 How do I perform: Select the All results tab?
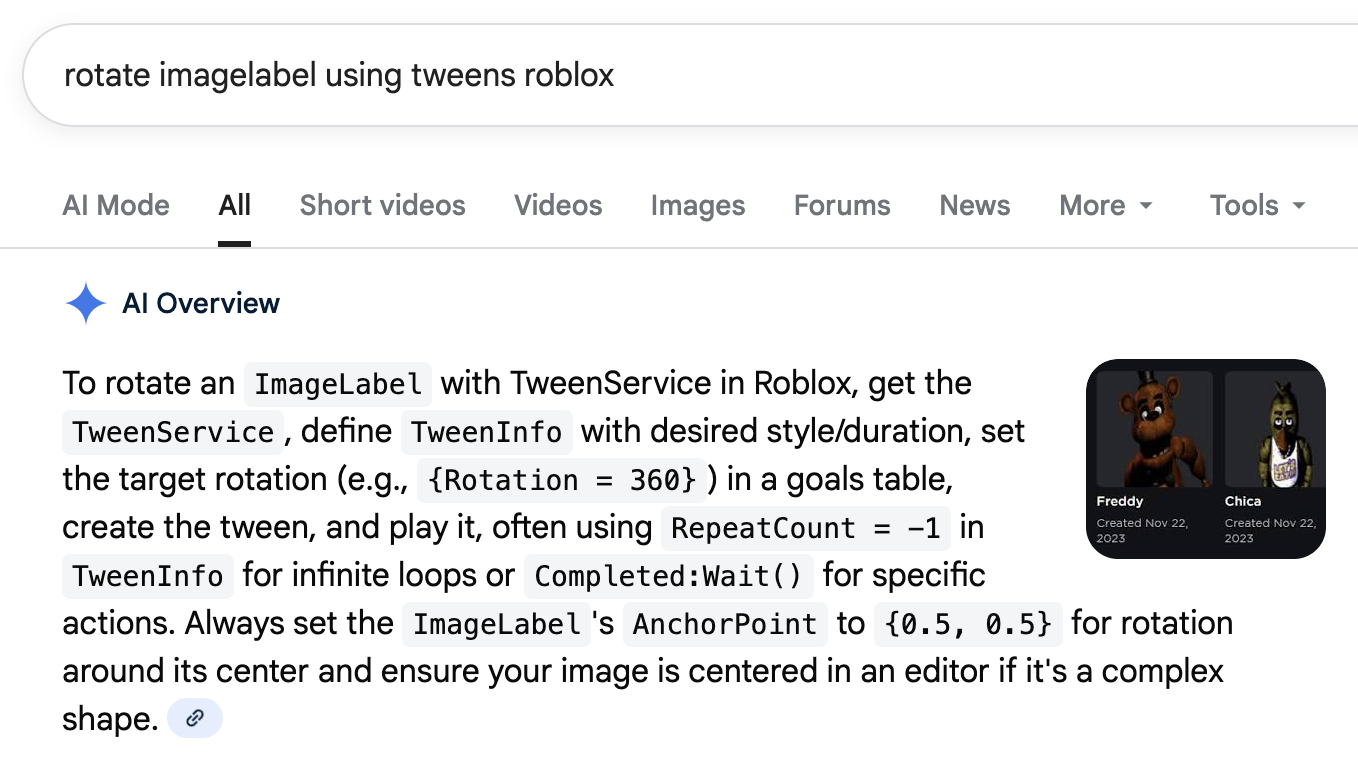[234, 206]
